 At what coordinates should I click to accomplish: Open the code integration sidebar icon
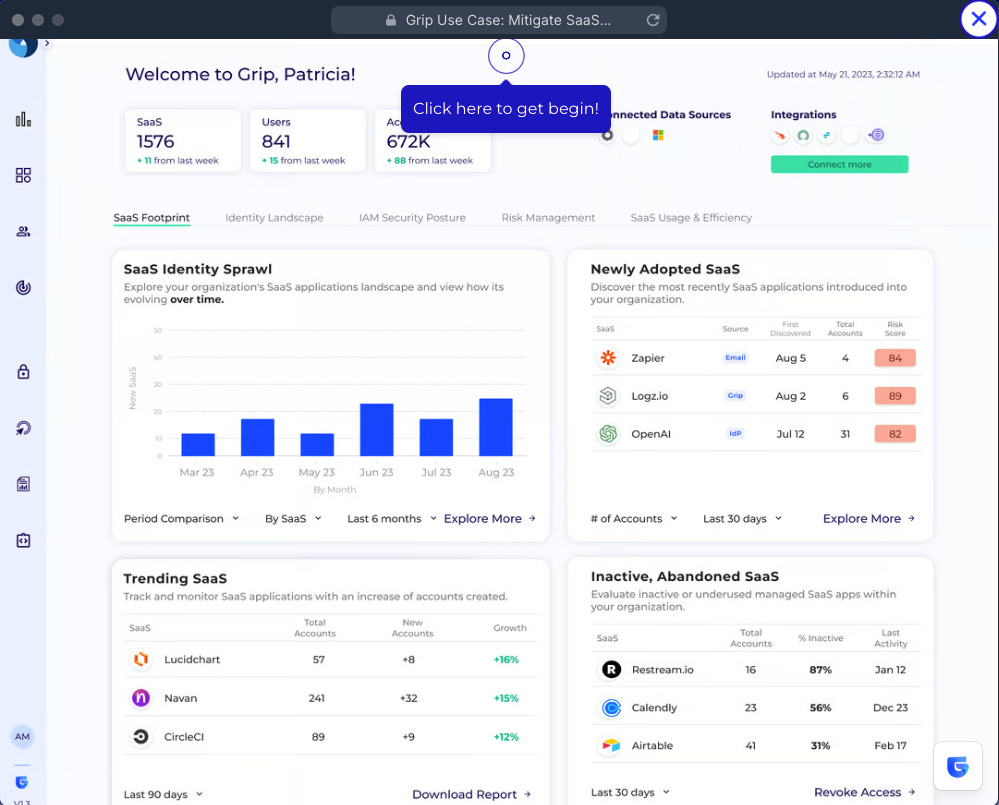(x=23, y=540)
